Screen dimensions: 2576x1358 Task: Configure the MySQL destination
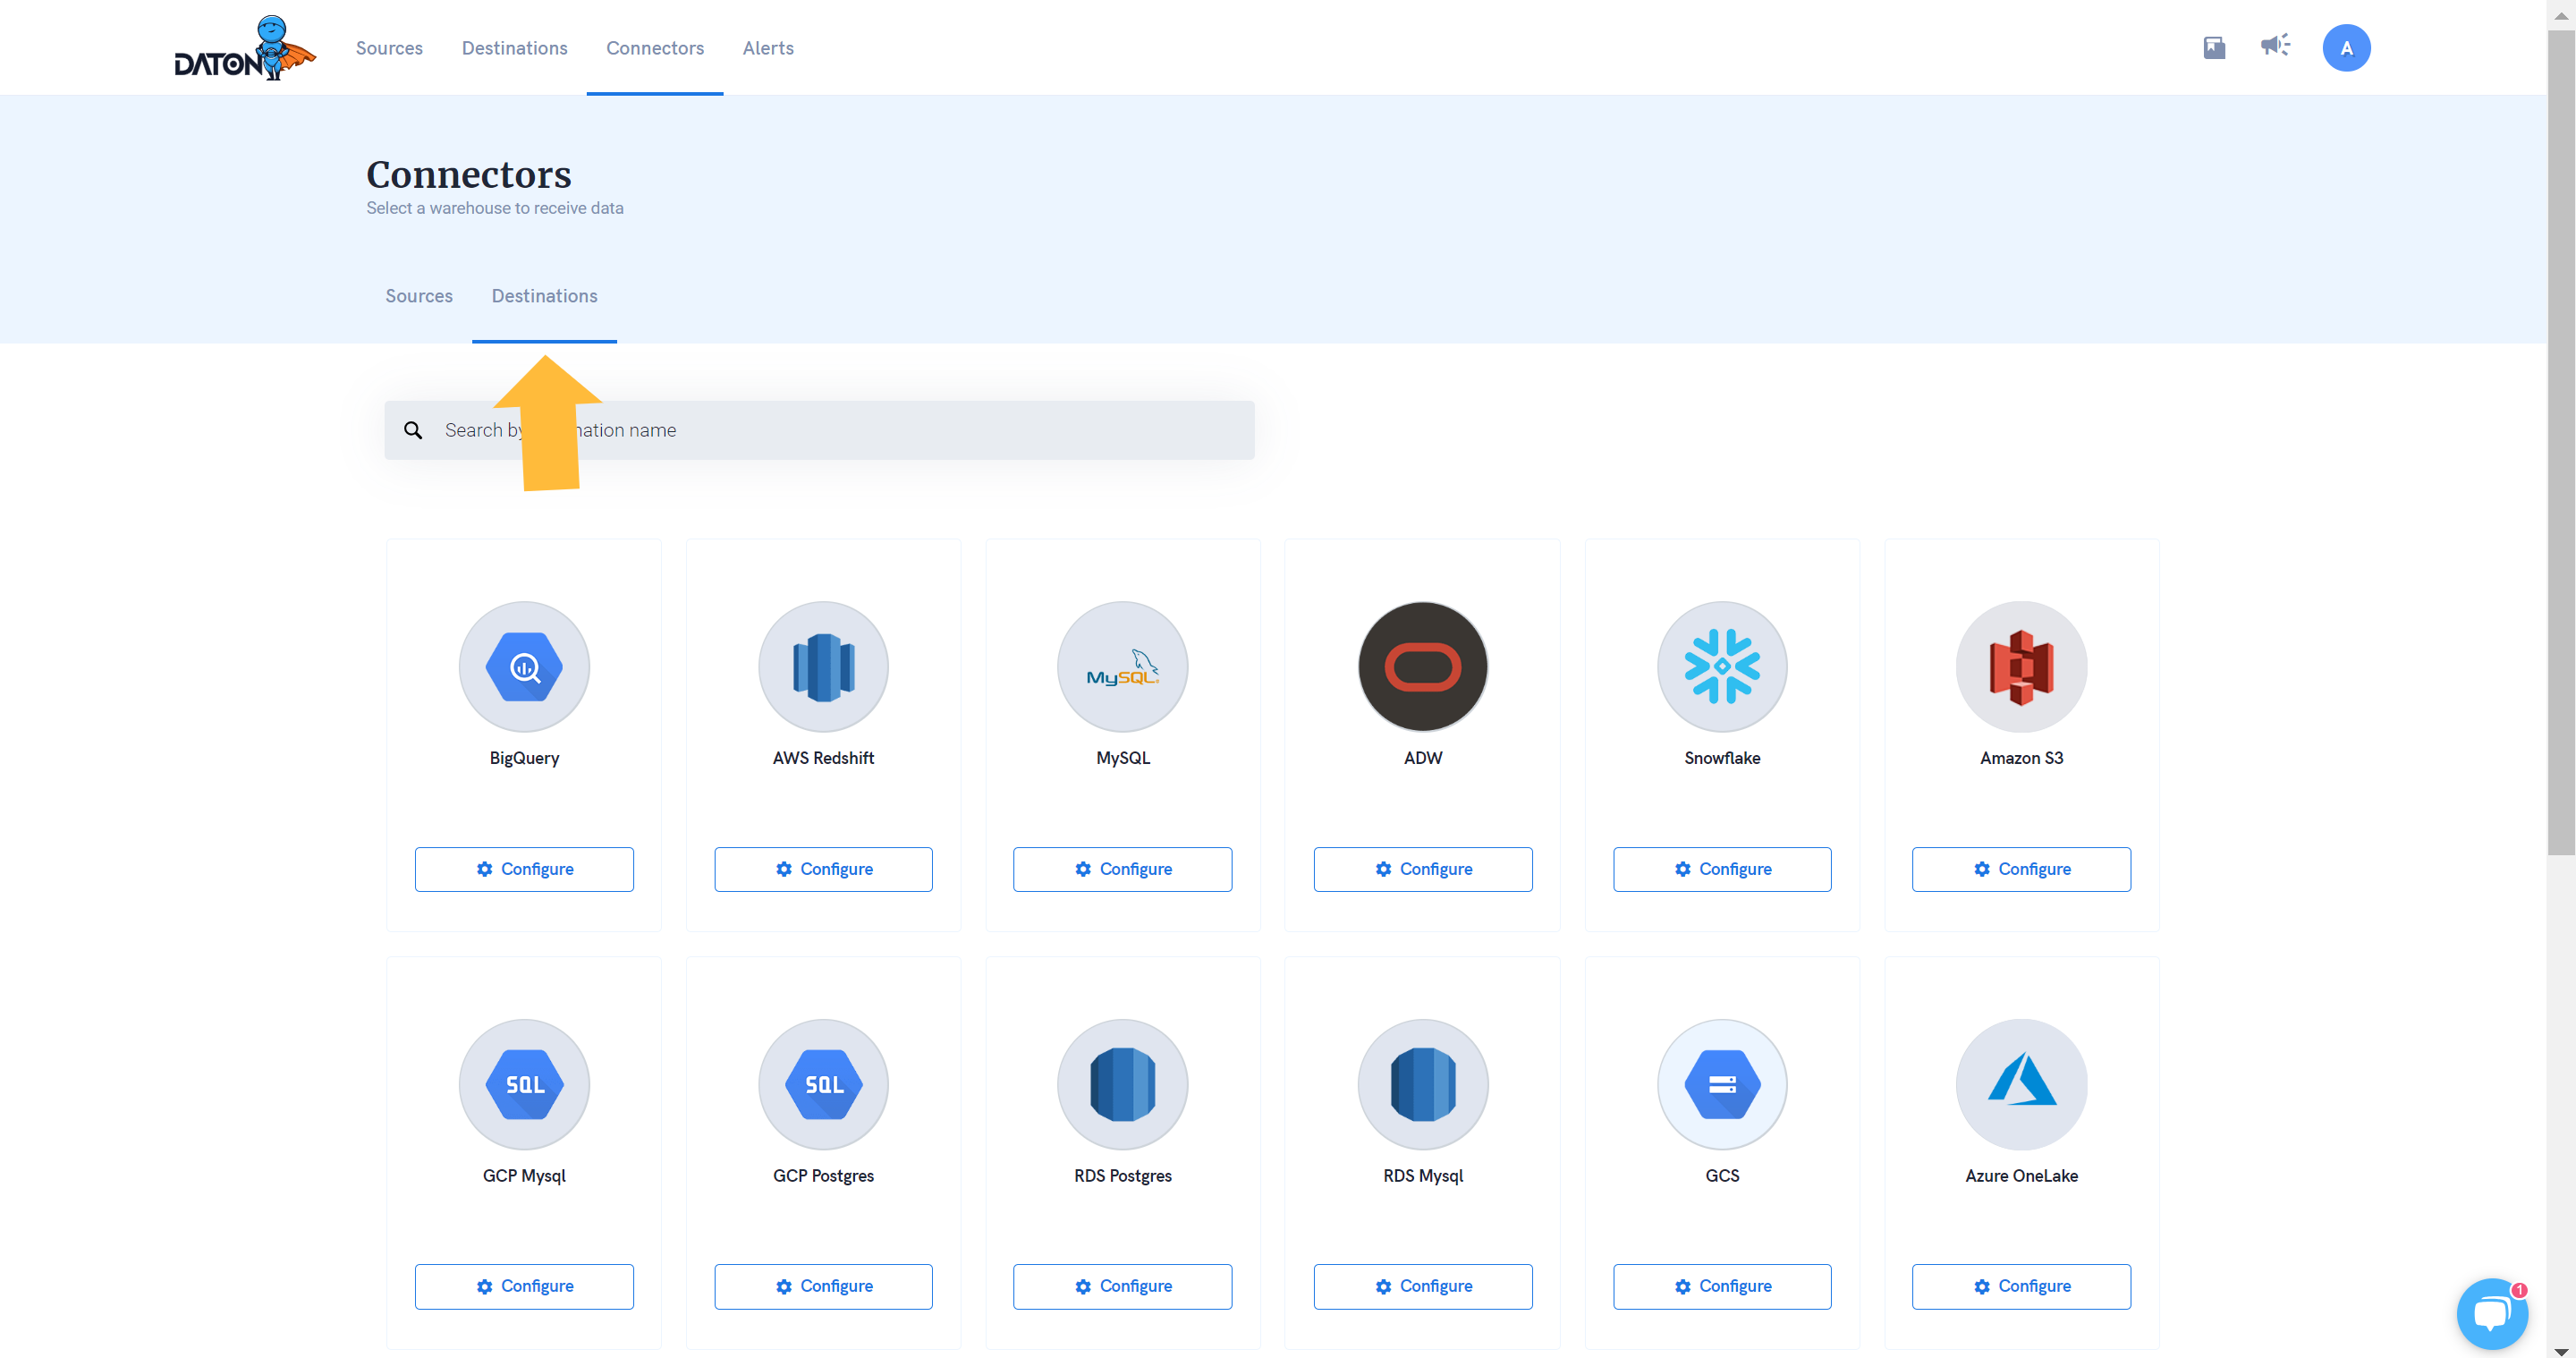pyautogui.click(x=1122, y=868)
